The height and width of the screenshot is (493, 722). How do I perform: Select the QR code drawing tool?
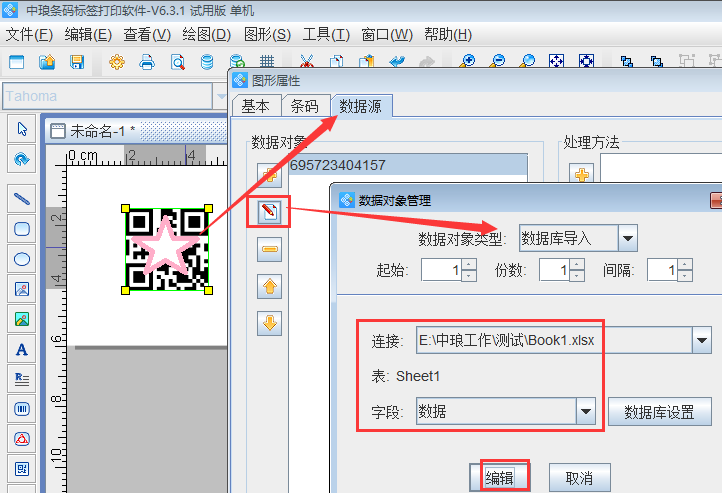click(22, 469)
